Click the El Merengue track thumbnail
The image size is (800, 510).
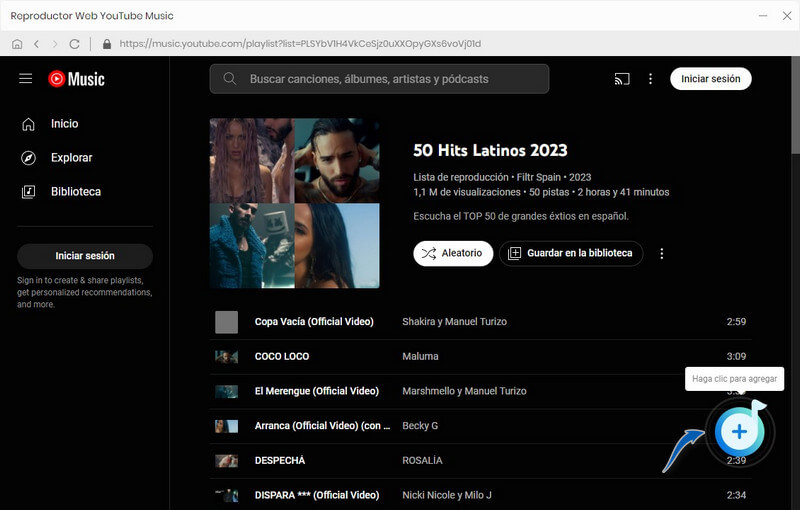point(227,391)
